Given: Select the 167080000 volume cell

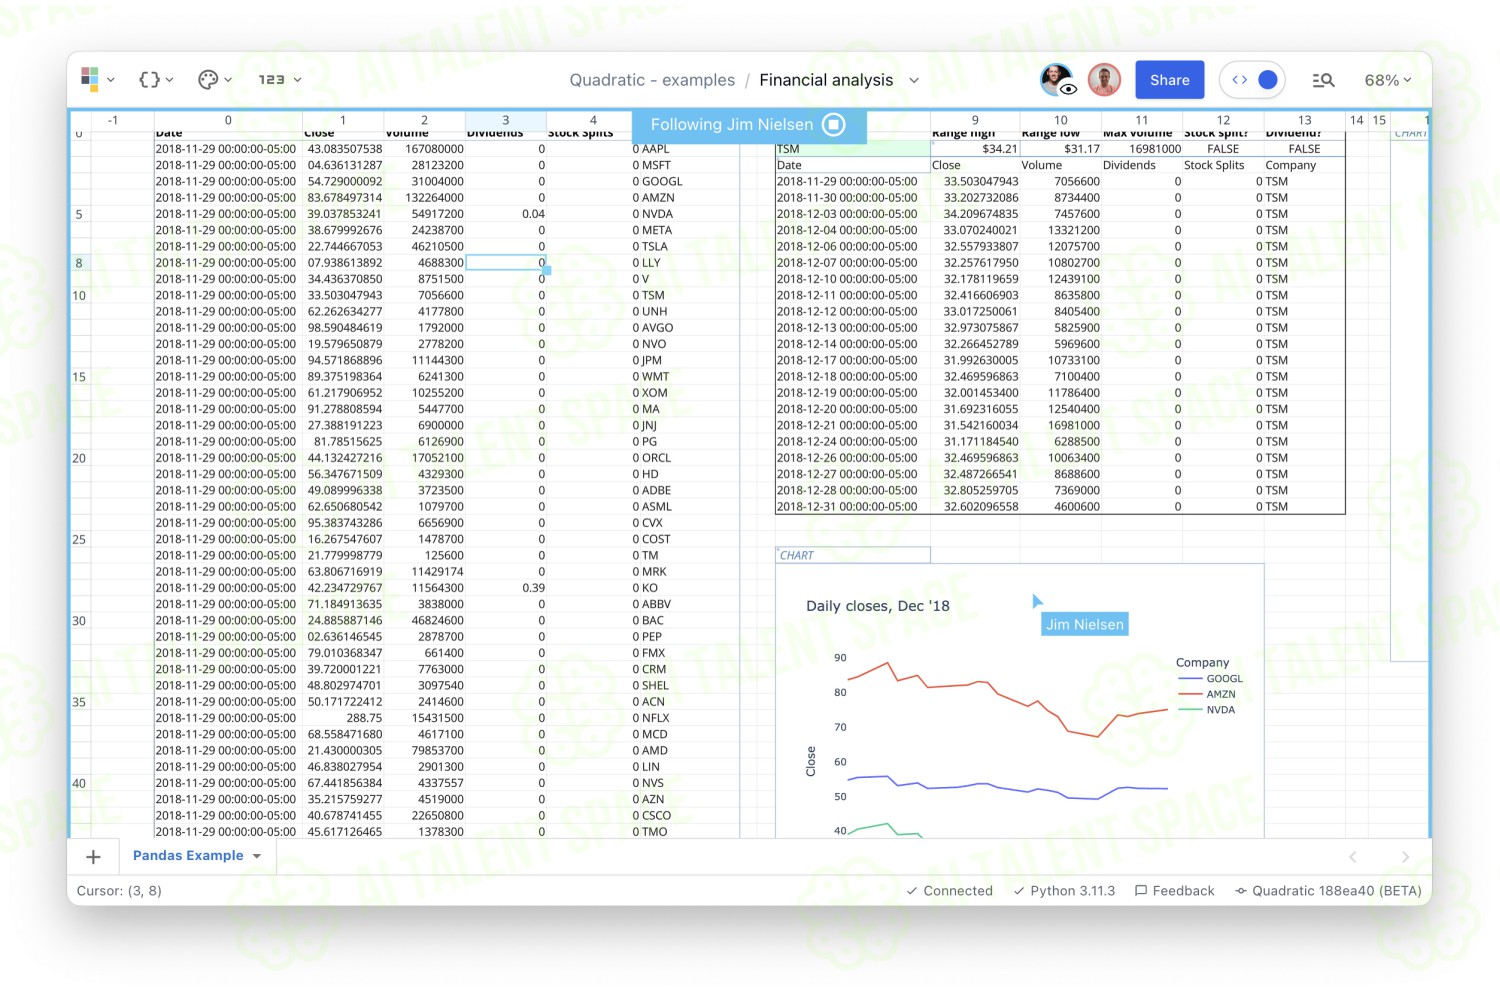Looking at the screenshot, I should coord(434,149).
